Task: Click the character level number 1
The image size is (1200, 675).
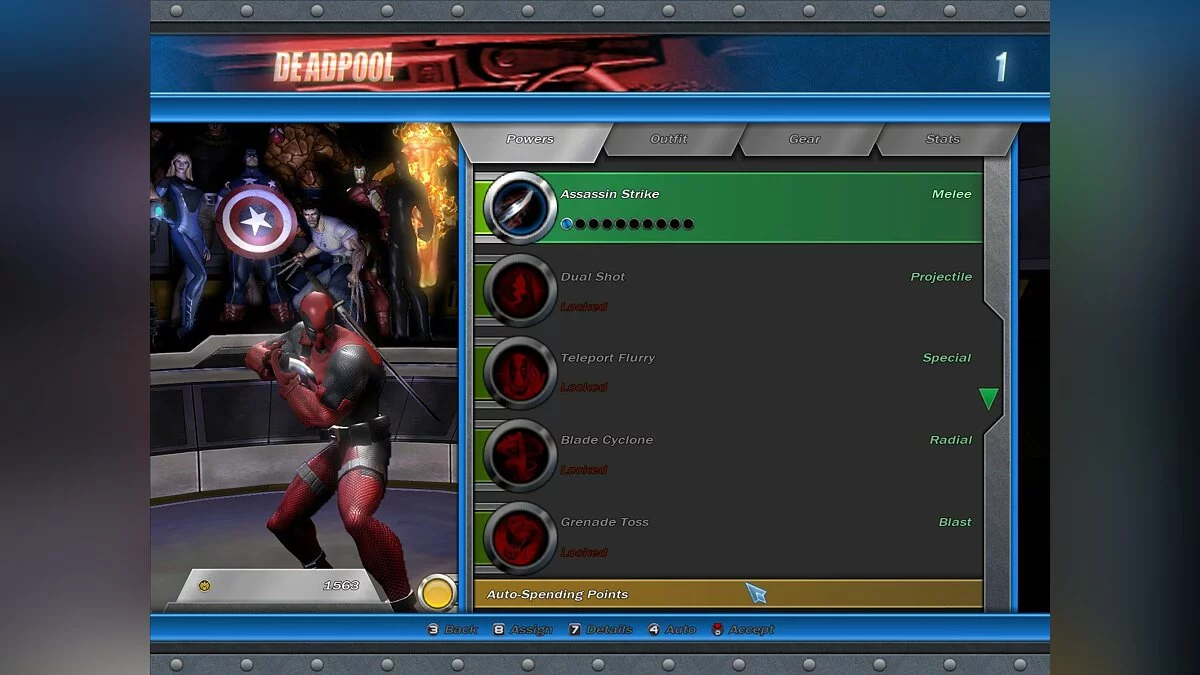Action: tap(1000, 67)
